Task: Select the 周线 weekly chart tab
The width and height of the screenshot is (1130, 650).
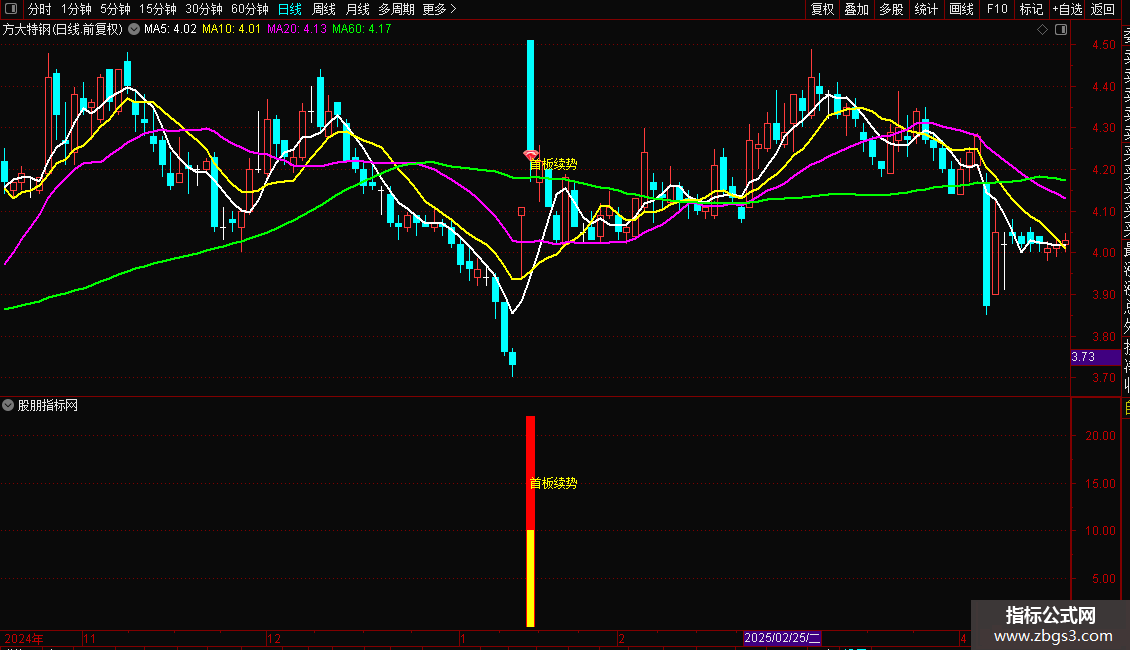Action: 324,9
